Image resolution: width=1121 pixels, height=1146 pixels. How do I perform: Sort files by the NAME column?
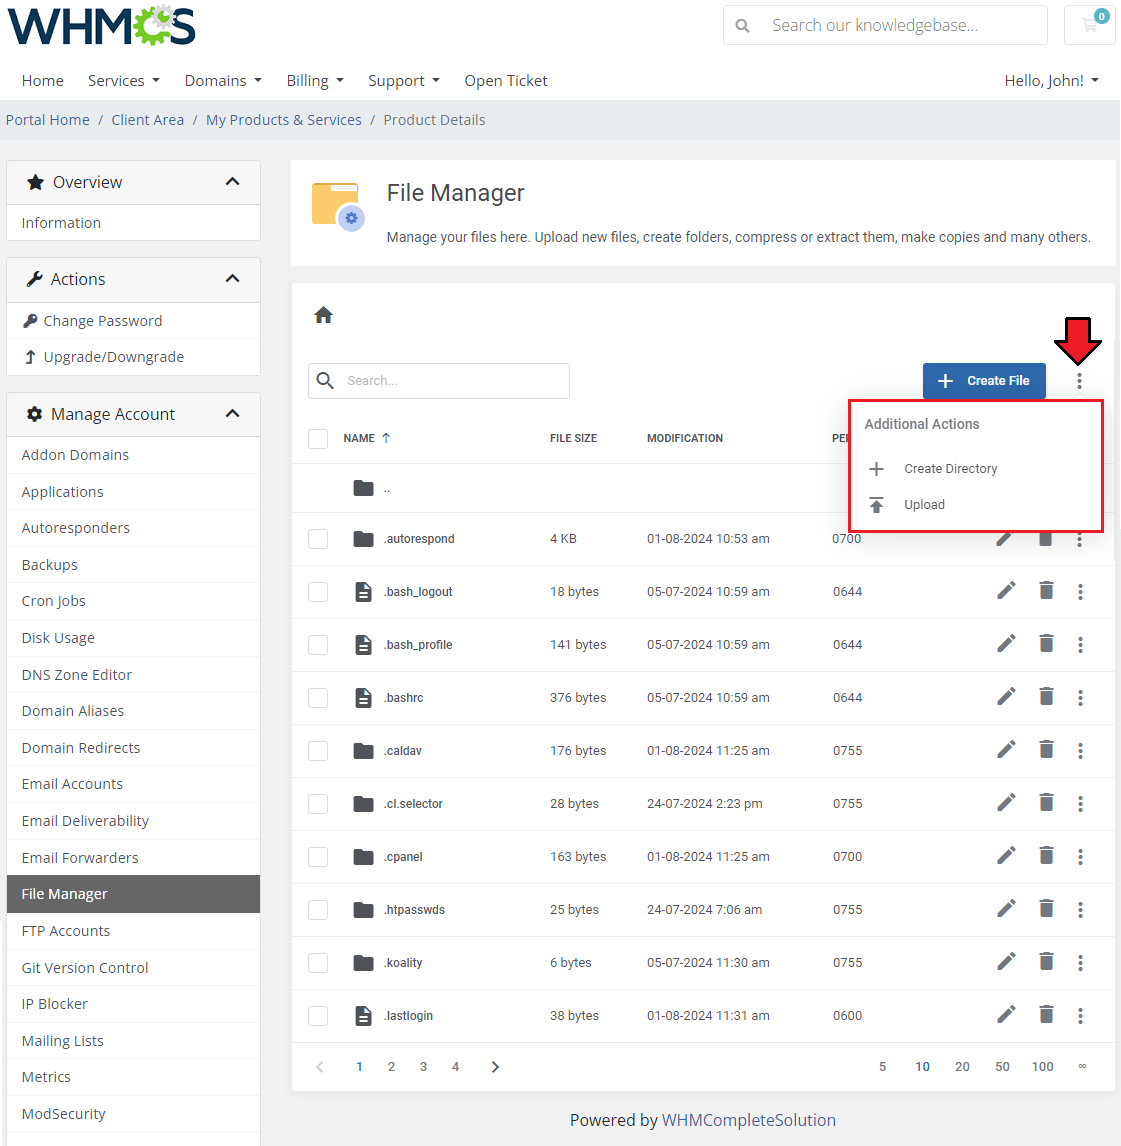click(x=367, y=438)
